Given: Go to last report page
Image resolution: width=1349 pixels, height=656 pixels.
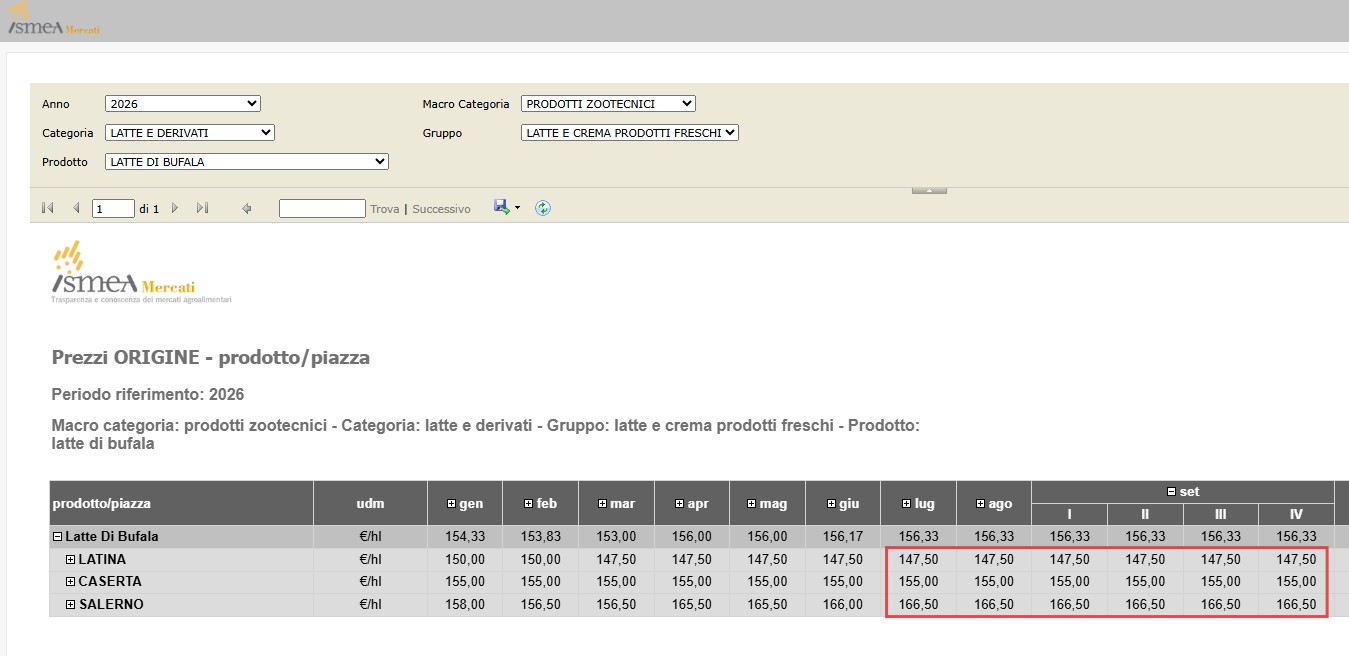Looking at the screenshot, I should pos(202,208).
